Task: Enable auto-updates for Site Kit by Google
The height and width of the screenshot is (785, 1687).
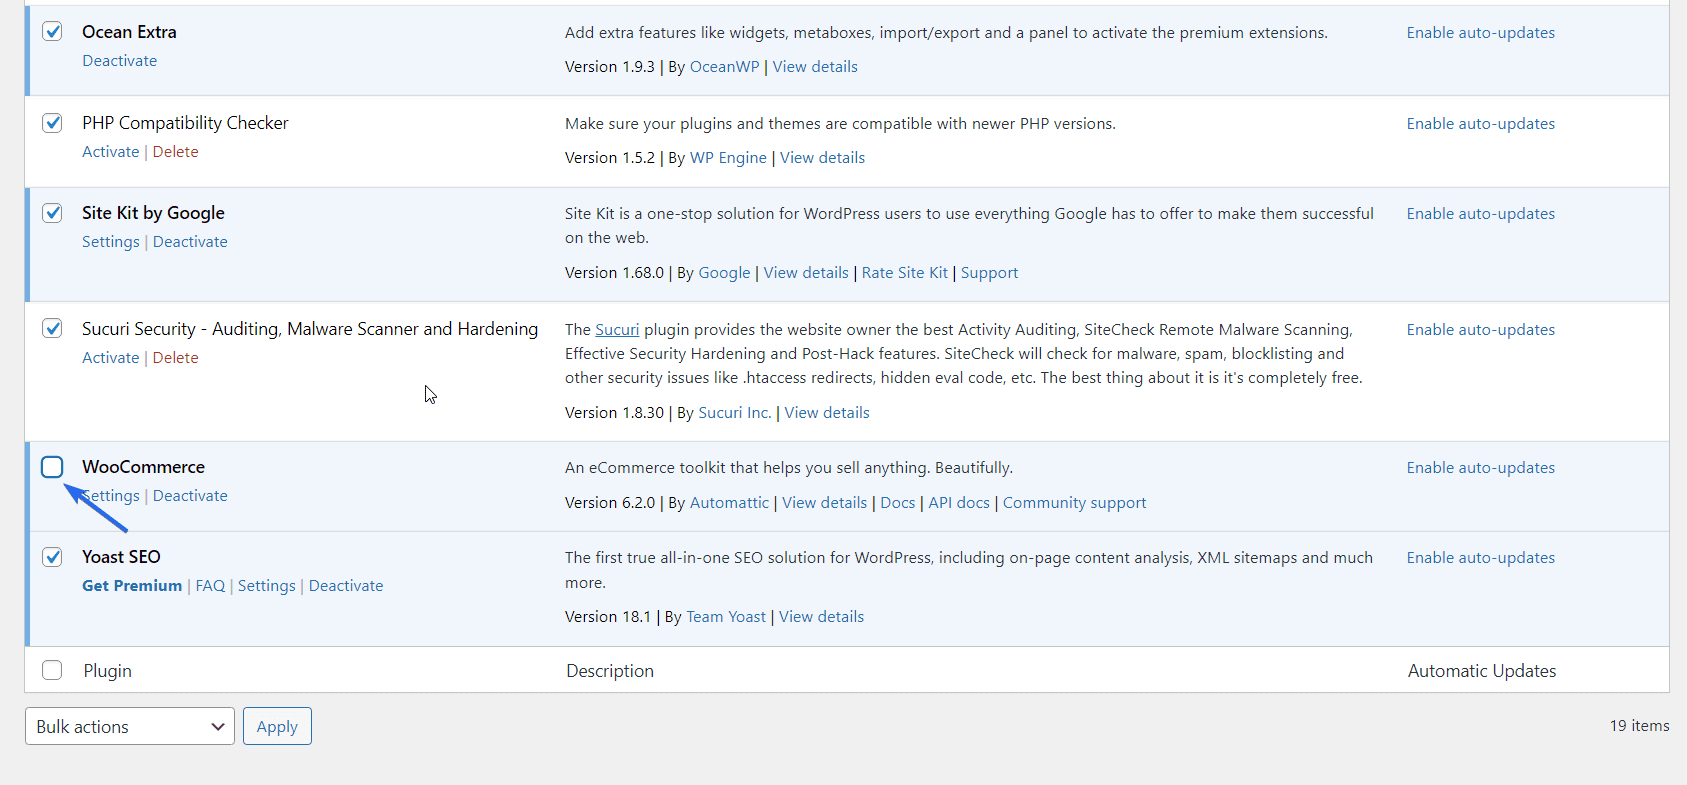Action: pos(1480,214)
